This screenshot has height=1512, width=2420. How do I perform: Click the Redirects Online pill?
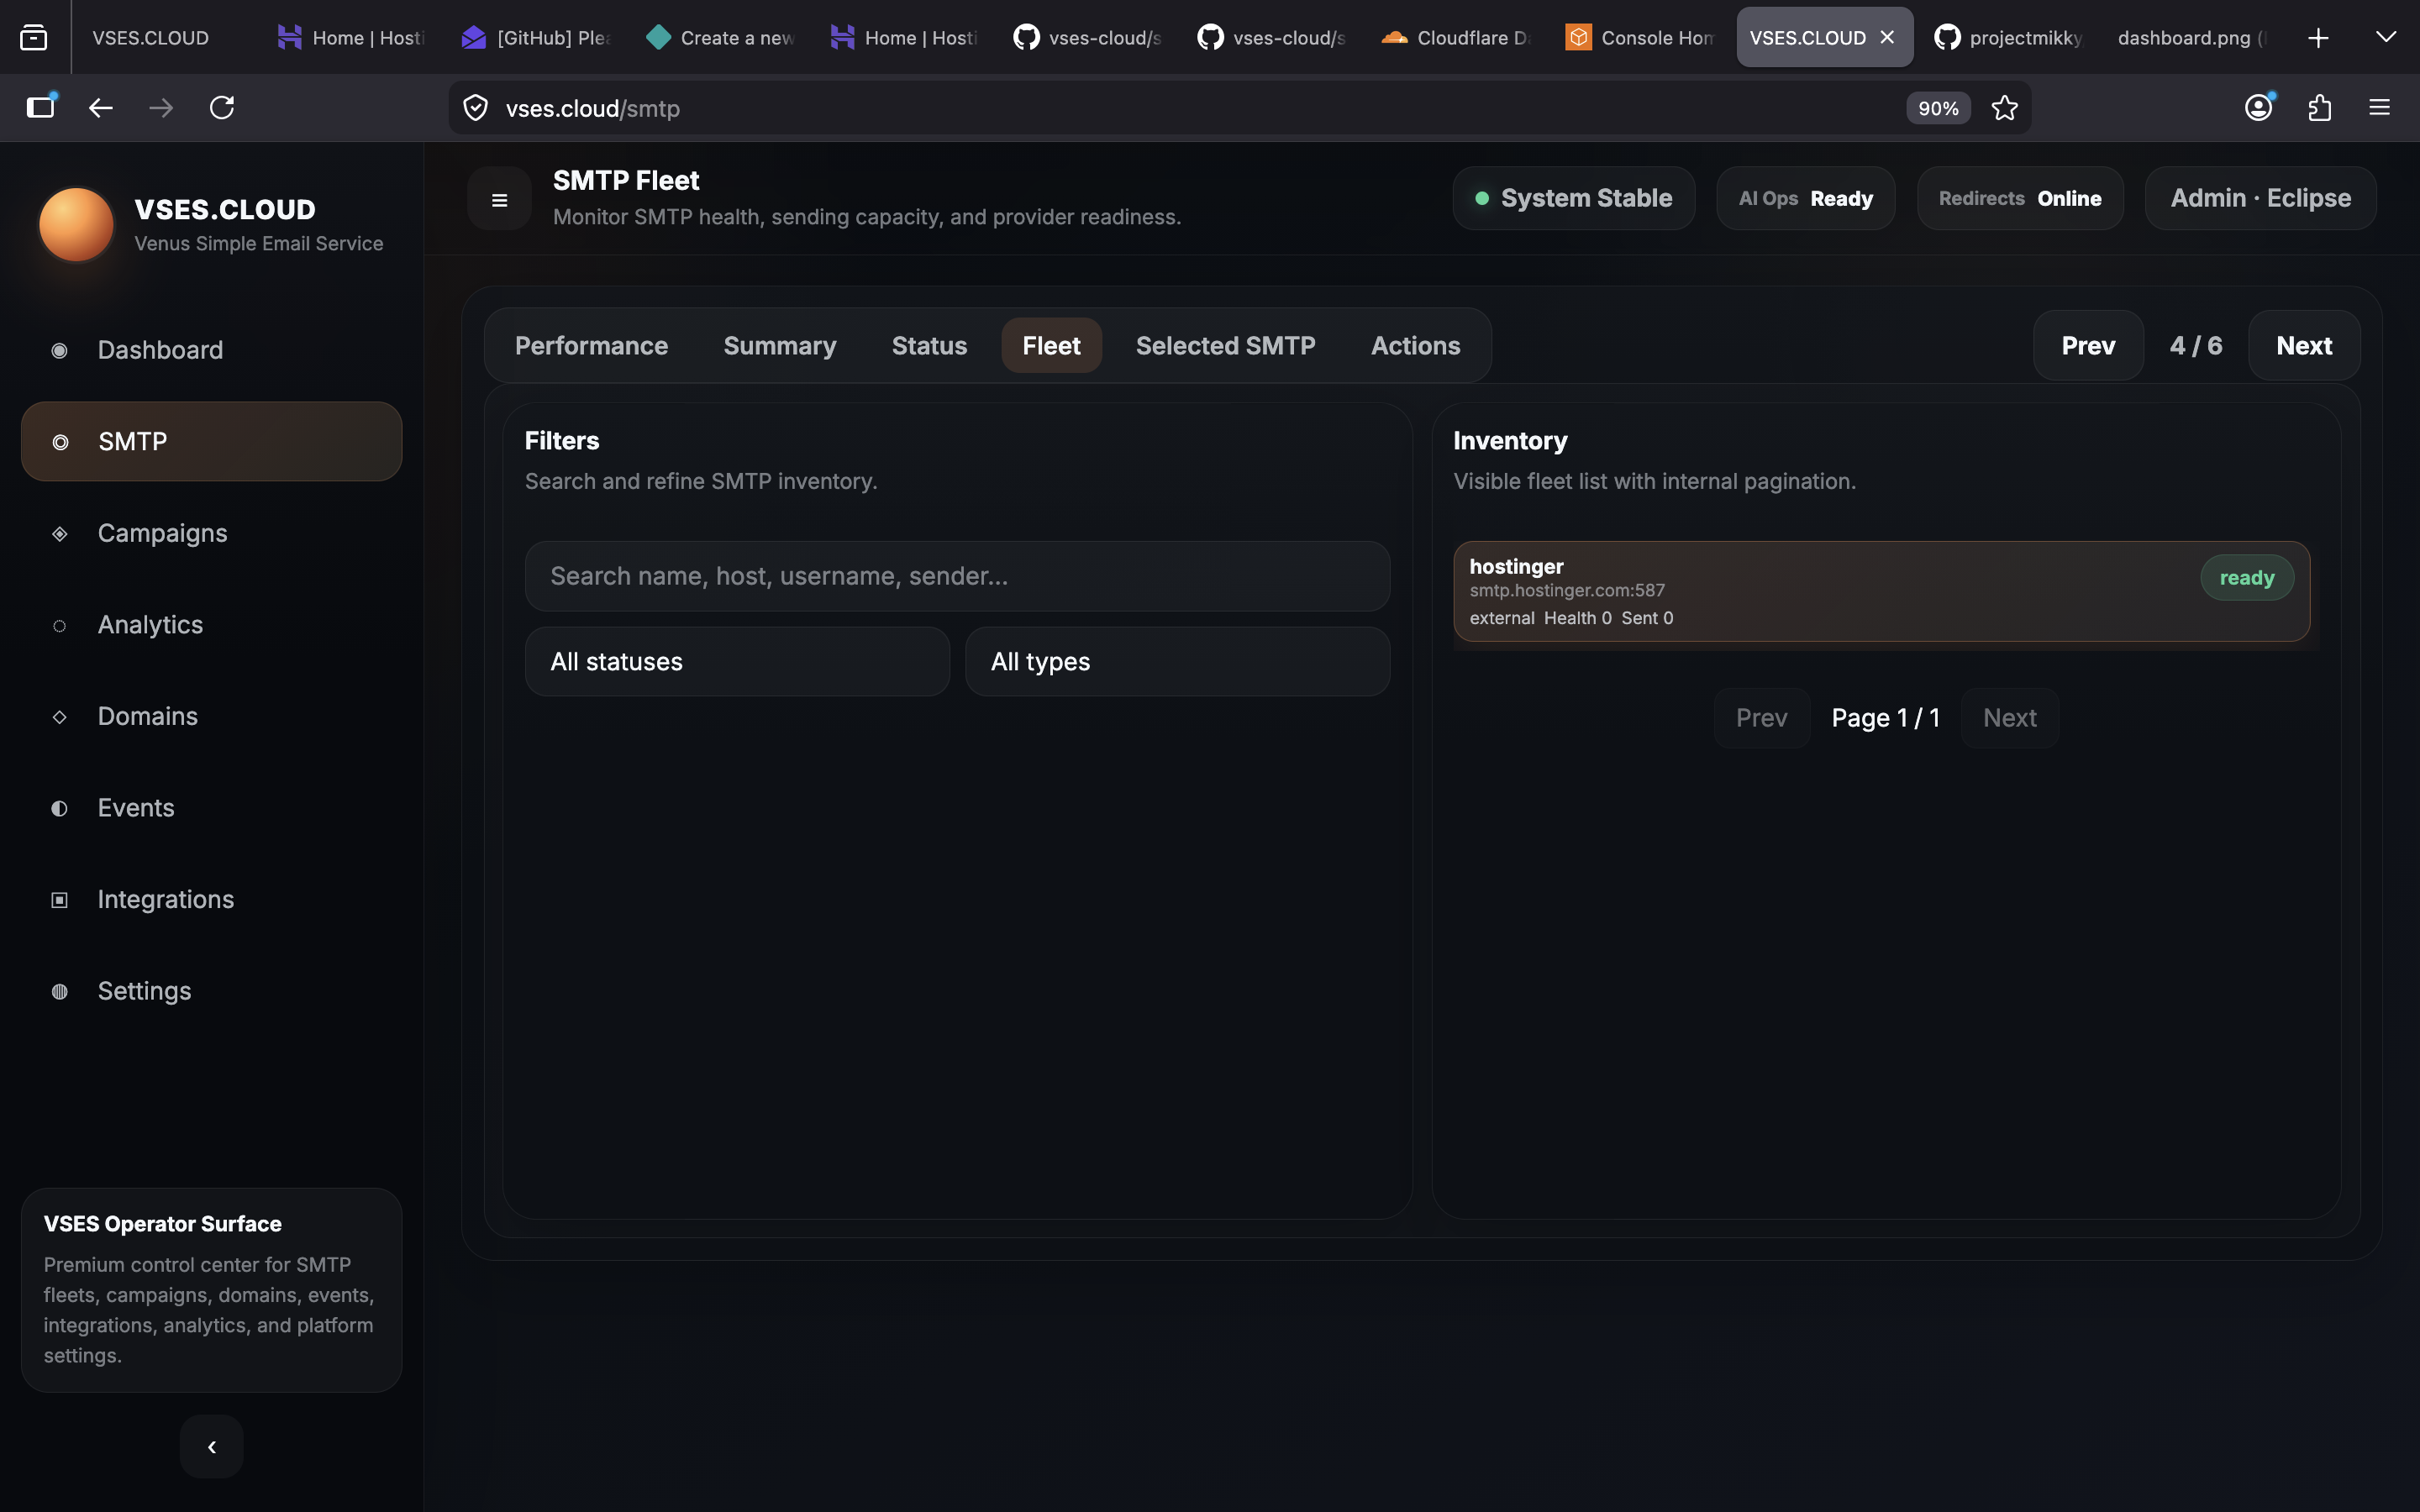coord(2020,198)
